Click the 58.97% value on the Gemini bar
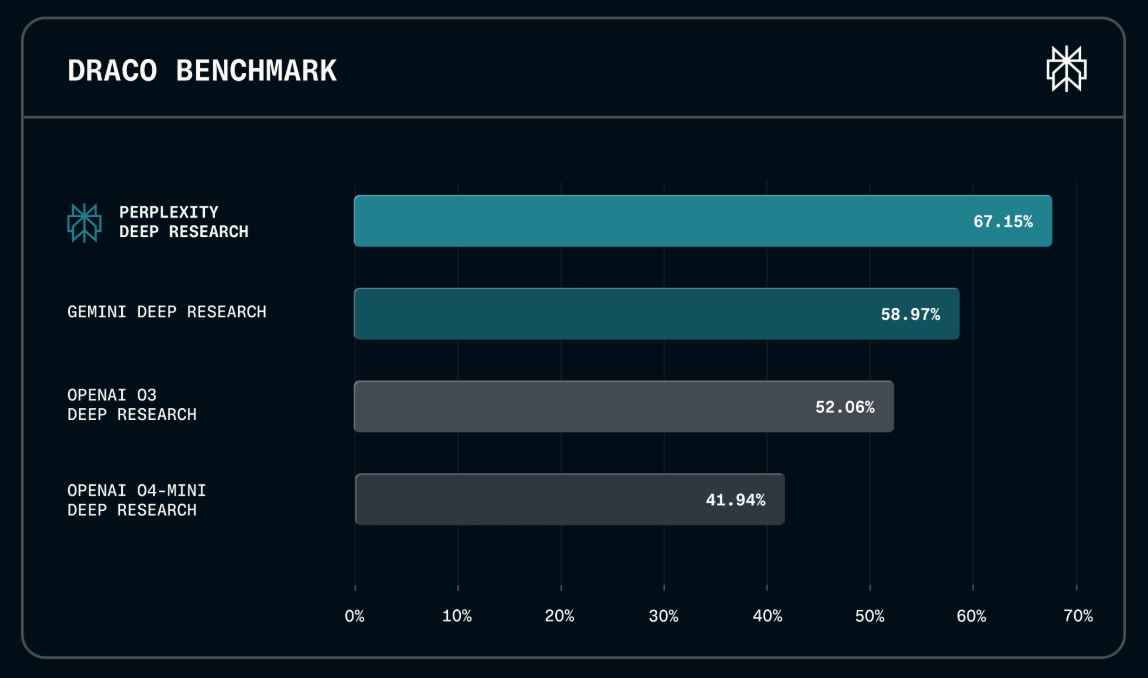This screenshot has height=678, width=1148. [x=910, y=314]
